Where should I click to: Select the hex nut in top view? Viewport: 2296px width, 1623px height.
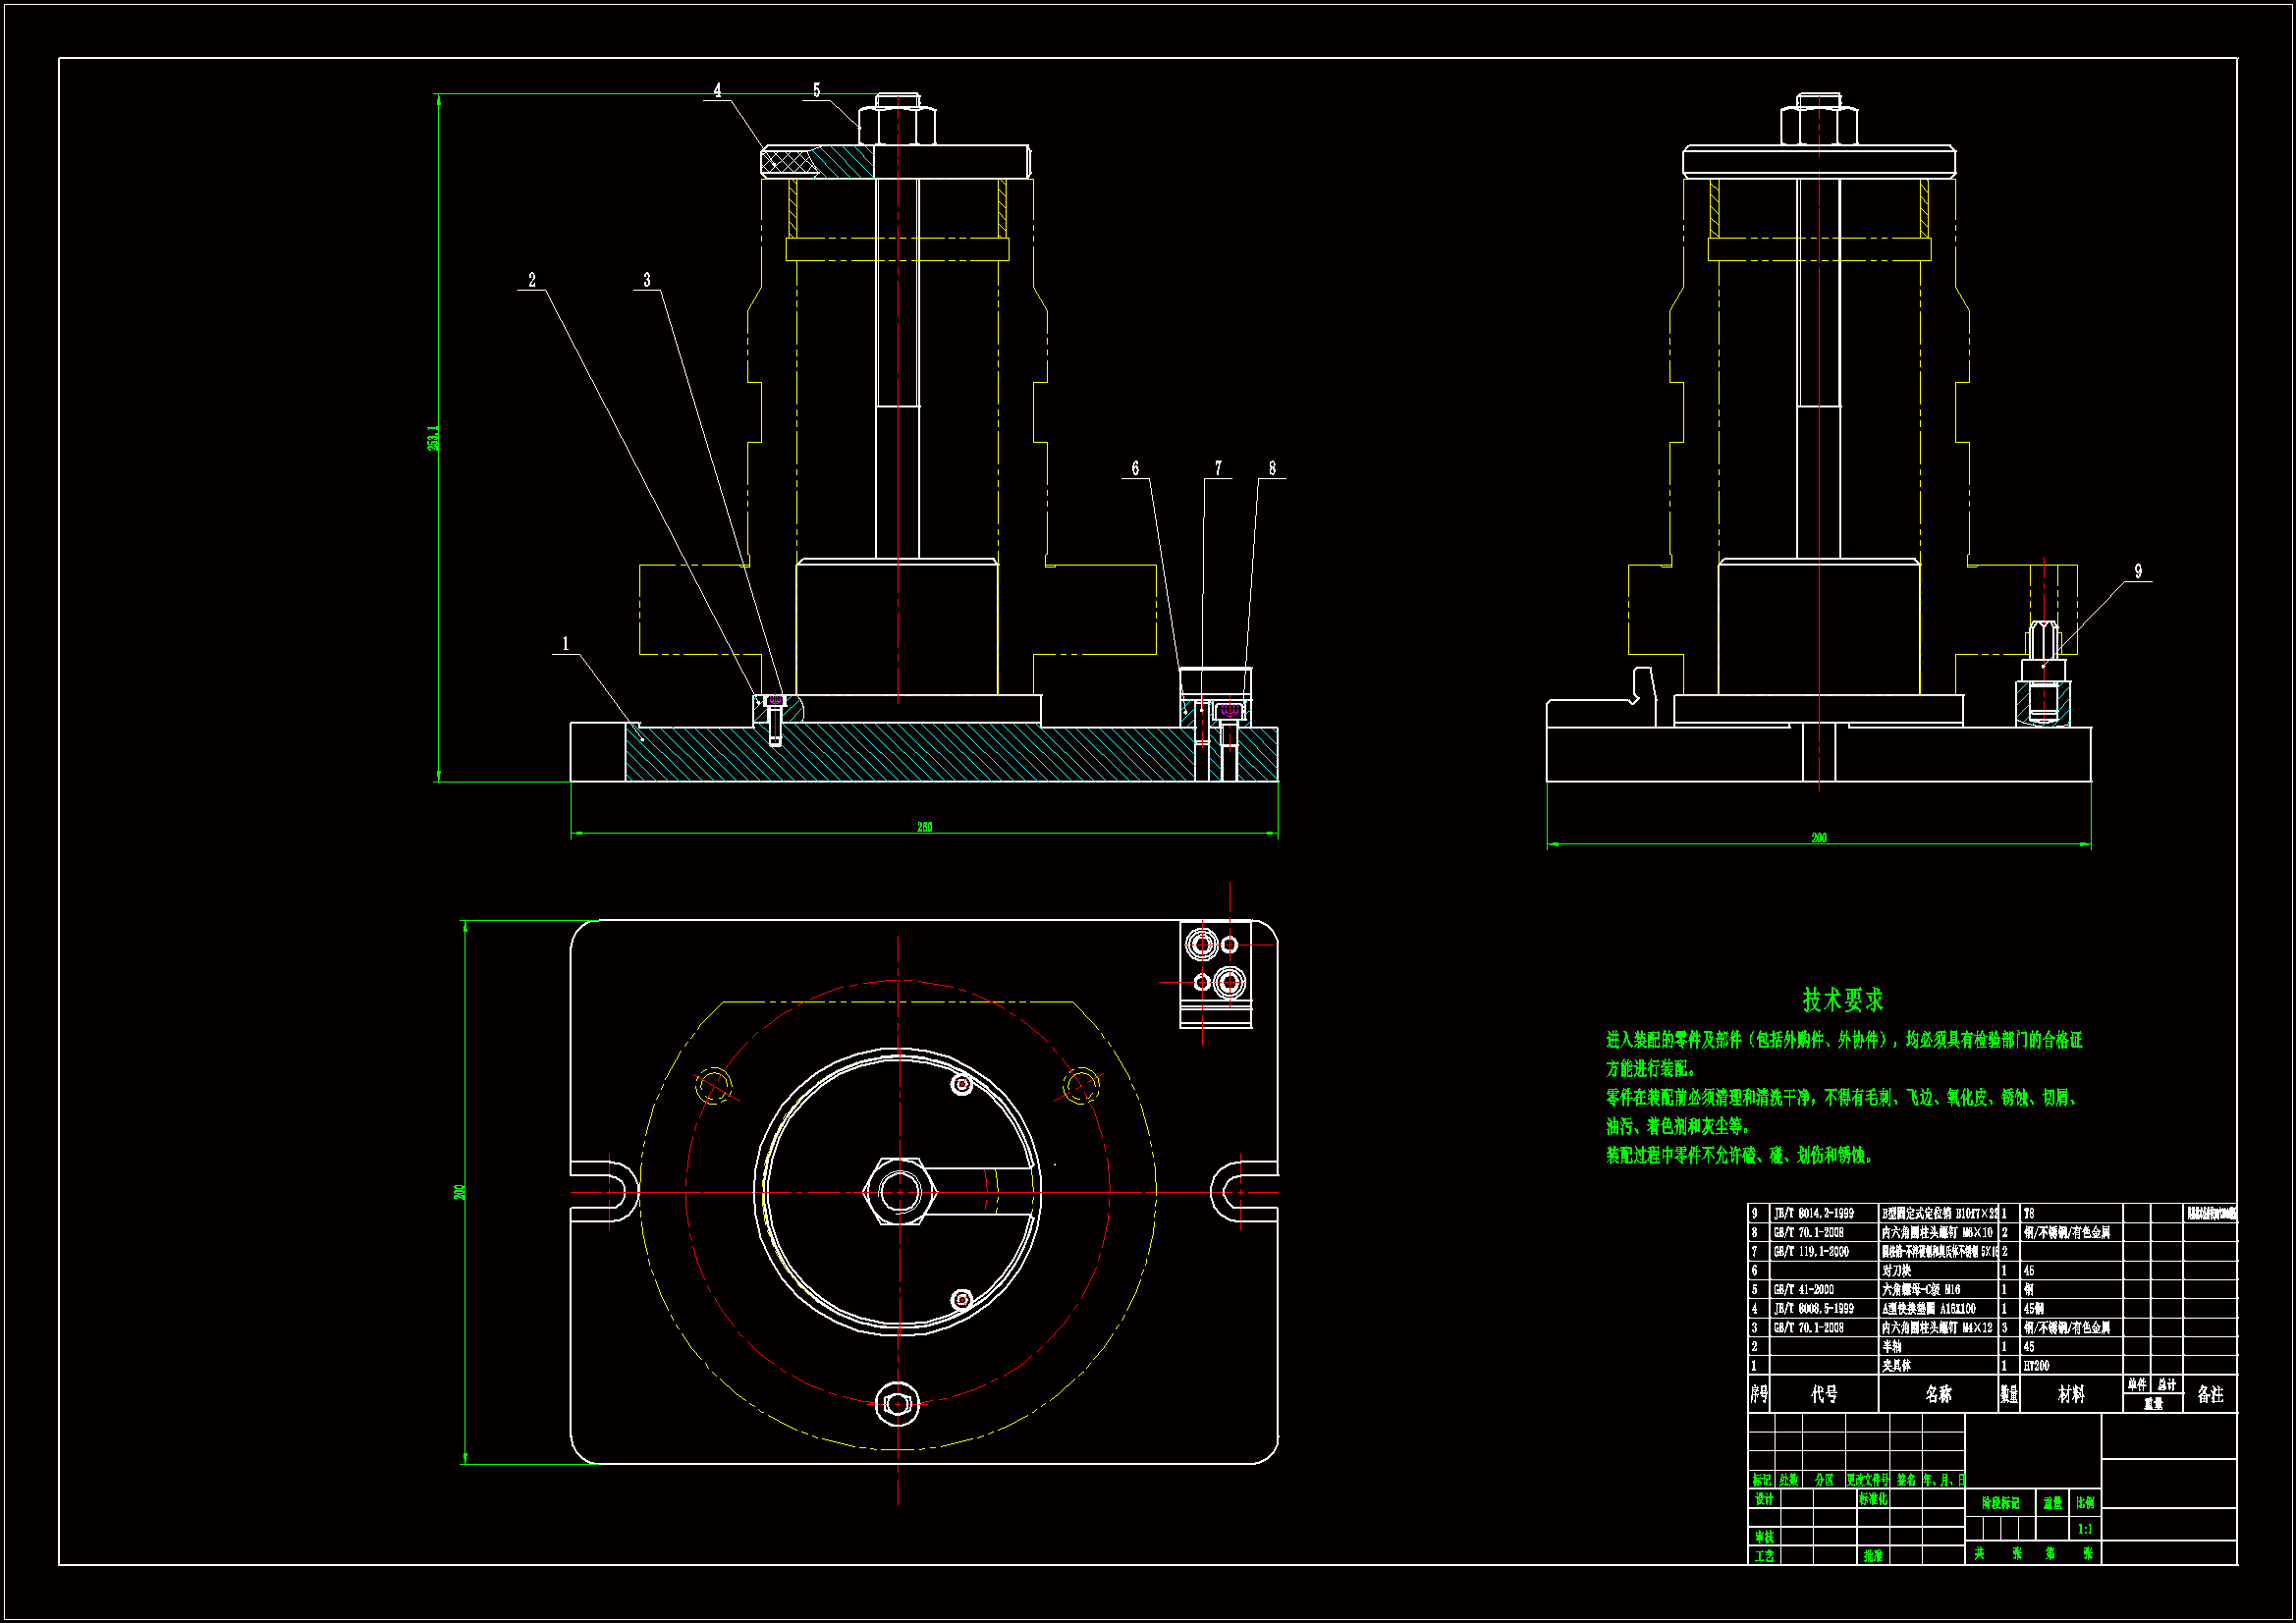898,1192
